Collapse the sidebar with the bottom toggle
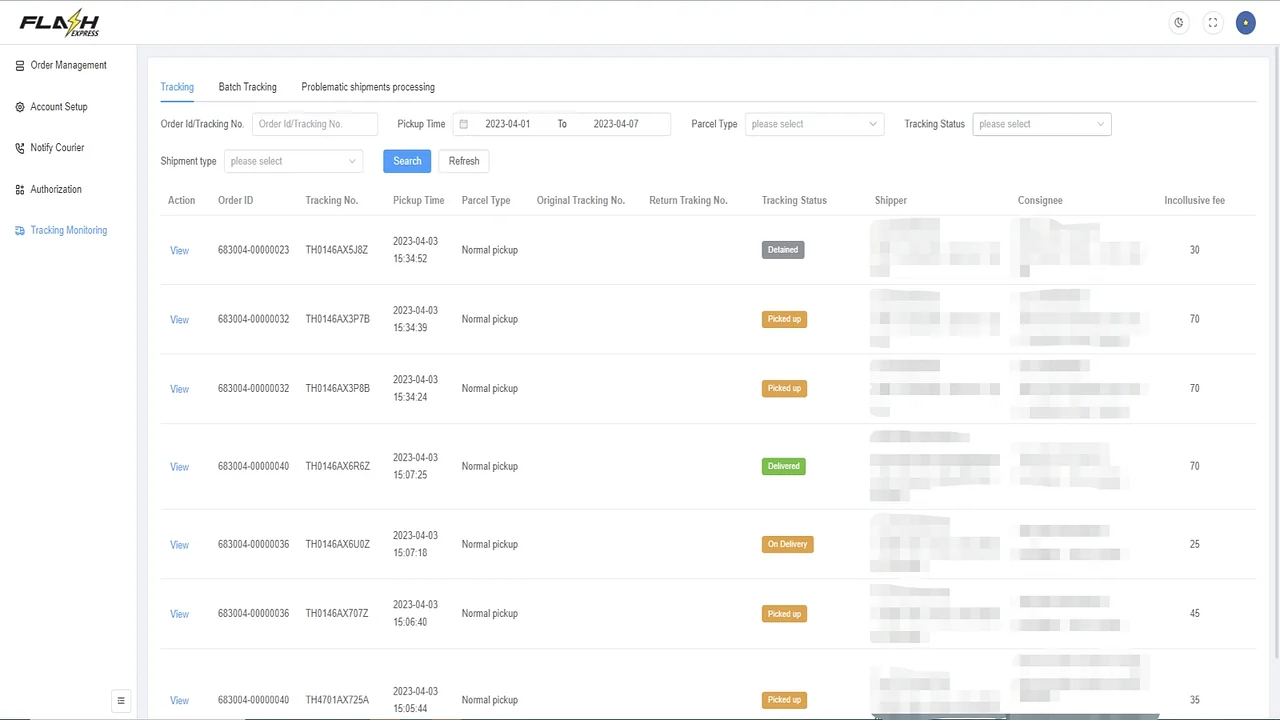The height and width of the screenshot is (720, 1280). [x=121, y=700]
